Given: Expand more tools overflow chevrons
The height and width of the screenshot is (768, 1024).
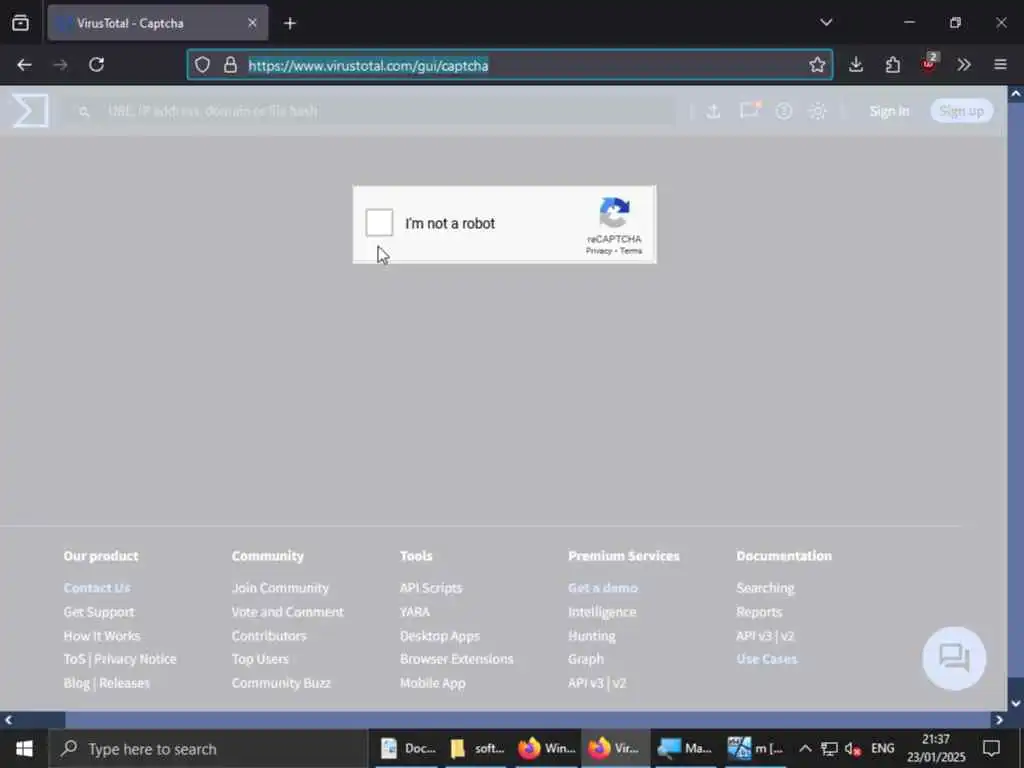Looking at the screenshot, I should 964,65.
